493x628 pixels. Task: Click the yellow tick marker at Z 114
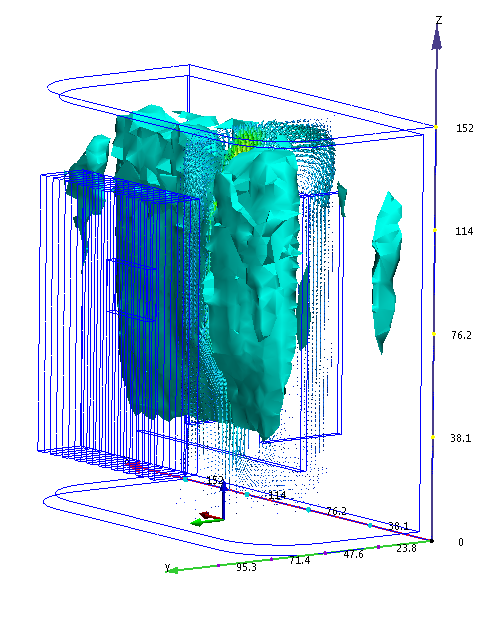coord(434,230)
